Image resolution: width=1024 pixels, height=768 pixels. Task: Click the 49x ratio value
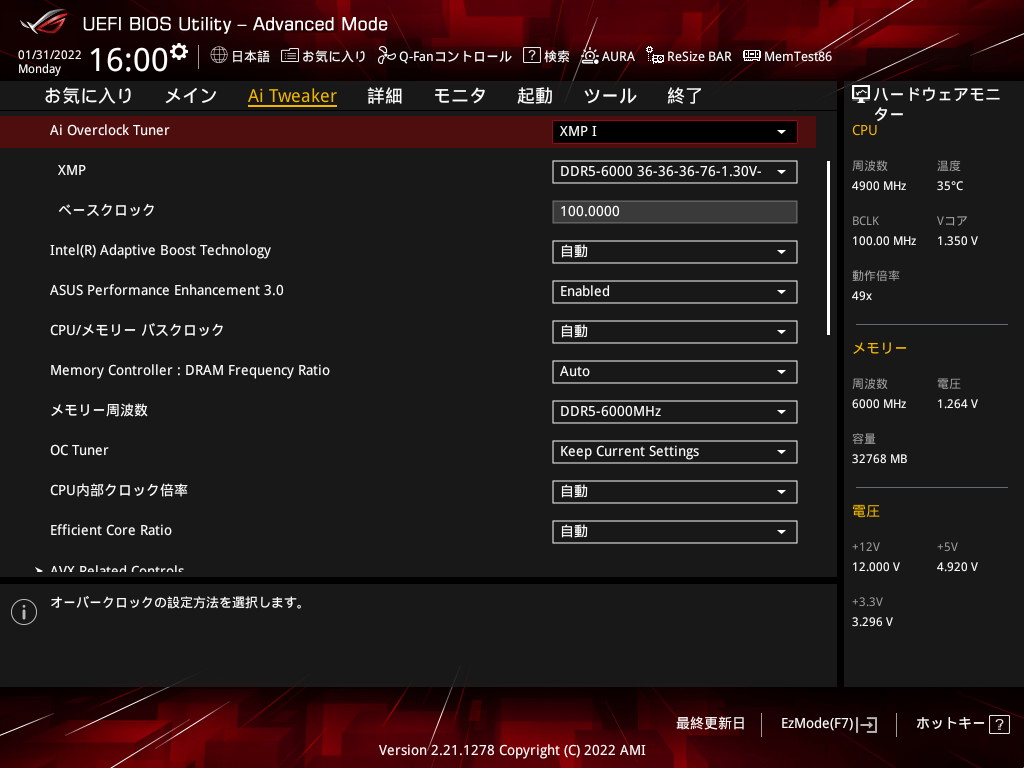(861, 296)
